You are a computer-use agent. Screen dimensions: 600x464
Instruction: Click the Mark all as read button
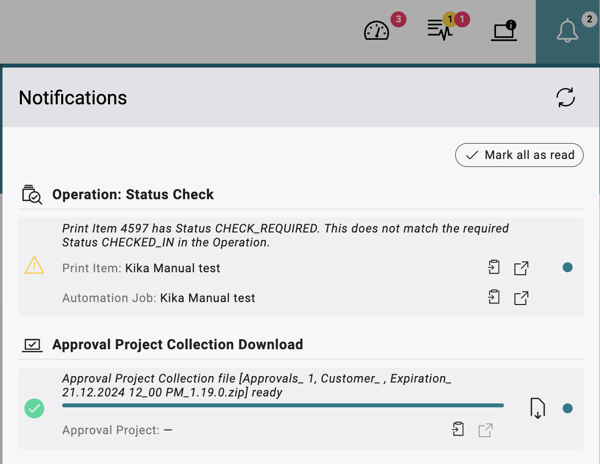pyautogui.click(x=519, y=155)
